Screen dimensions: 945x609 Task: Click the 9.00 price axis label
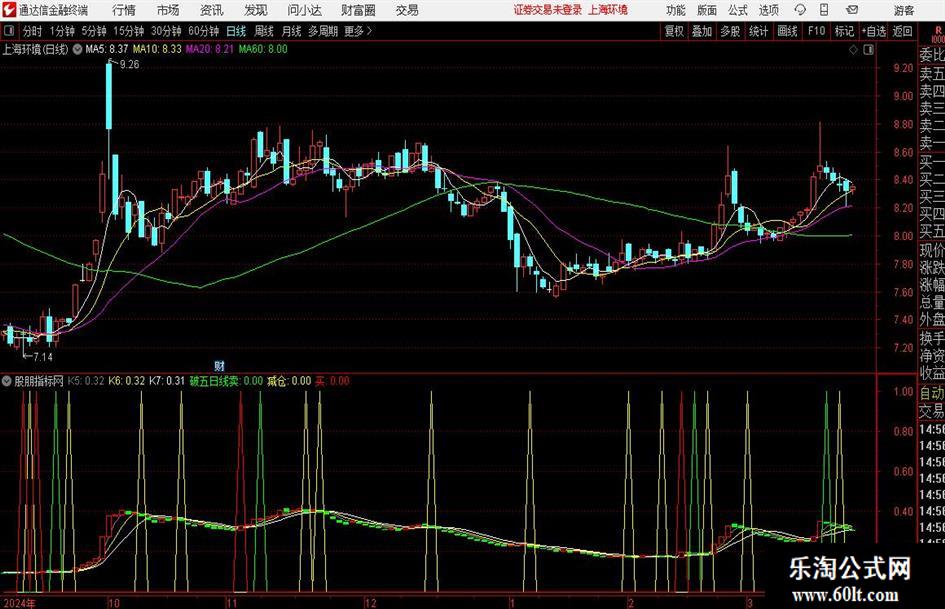pyautogui.click(x=903, y=96)
